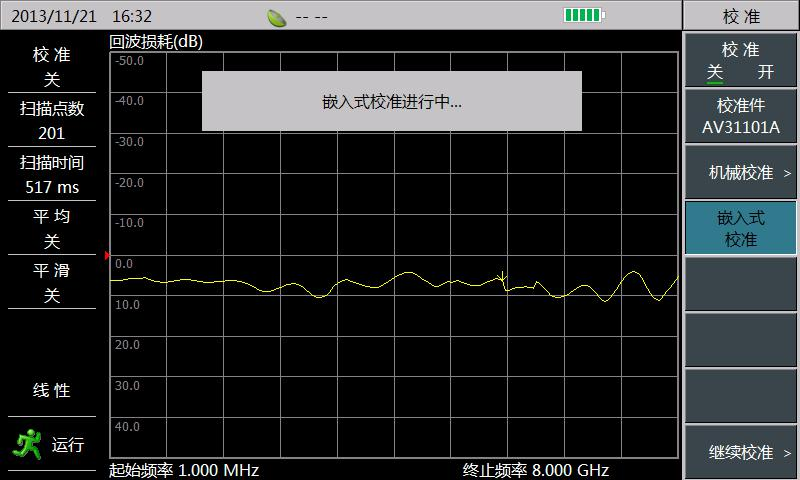Screen dimensions: 800x480
Task: Toggle 校准 to 关 (off)
Action: [715, 72]
